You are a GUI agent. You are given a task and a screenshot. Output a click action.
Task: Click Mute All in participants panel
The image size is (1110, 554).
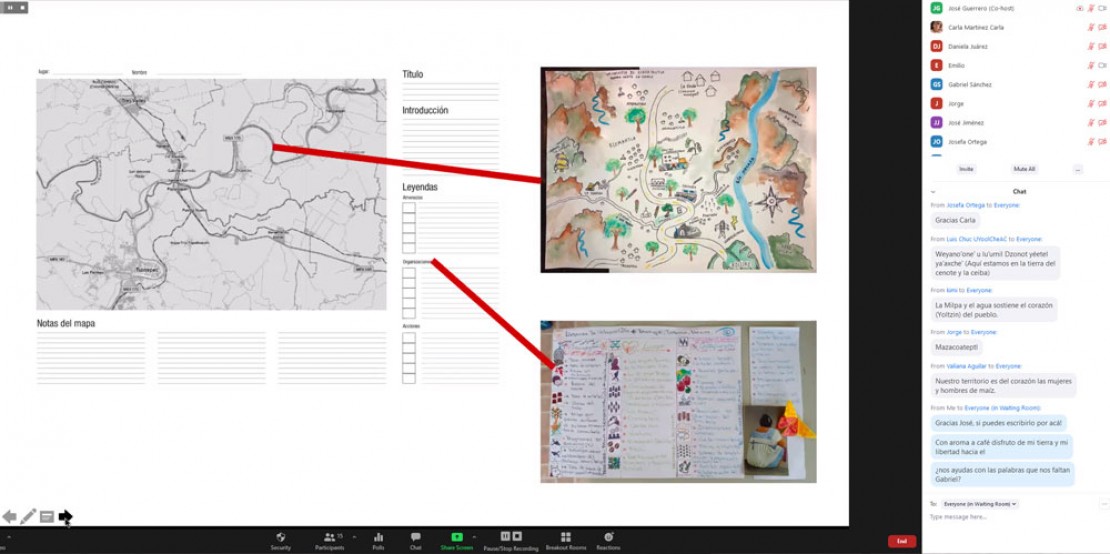(x=1024, y=169)
